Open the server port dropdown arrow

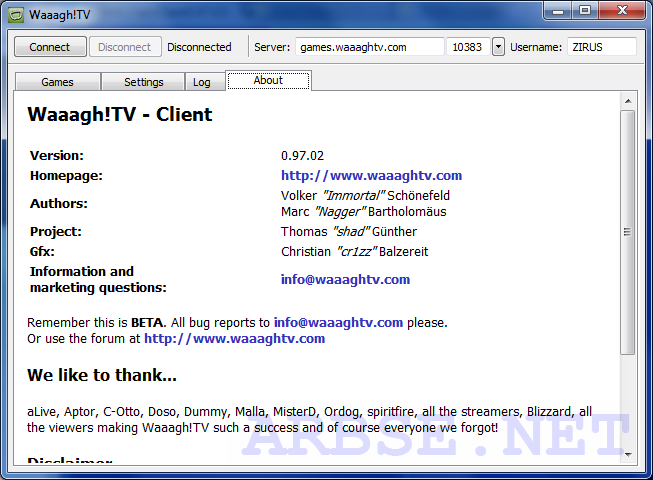coord(498,47)
